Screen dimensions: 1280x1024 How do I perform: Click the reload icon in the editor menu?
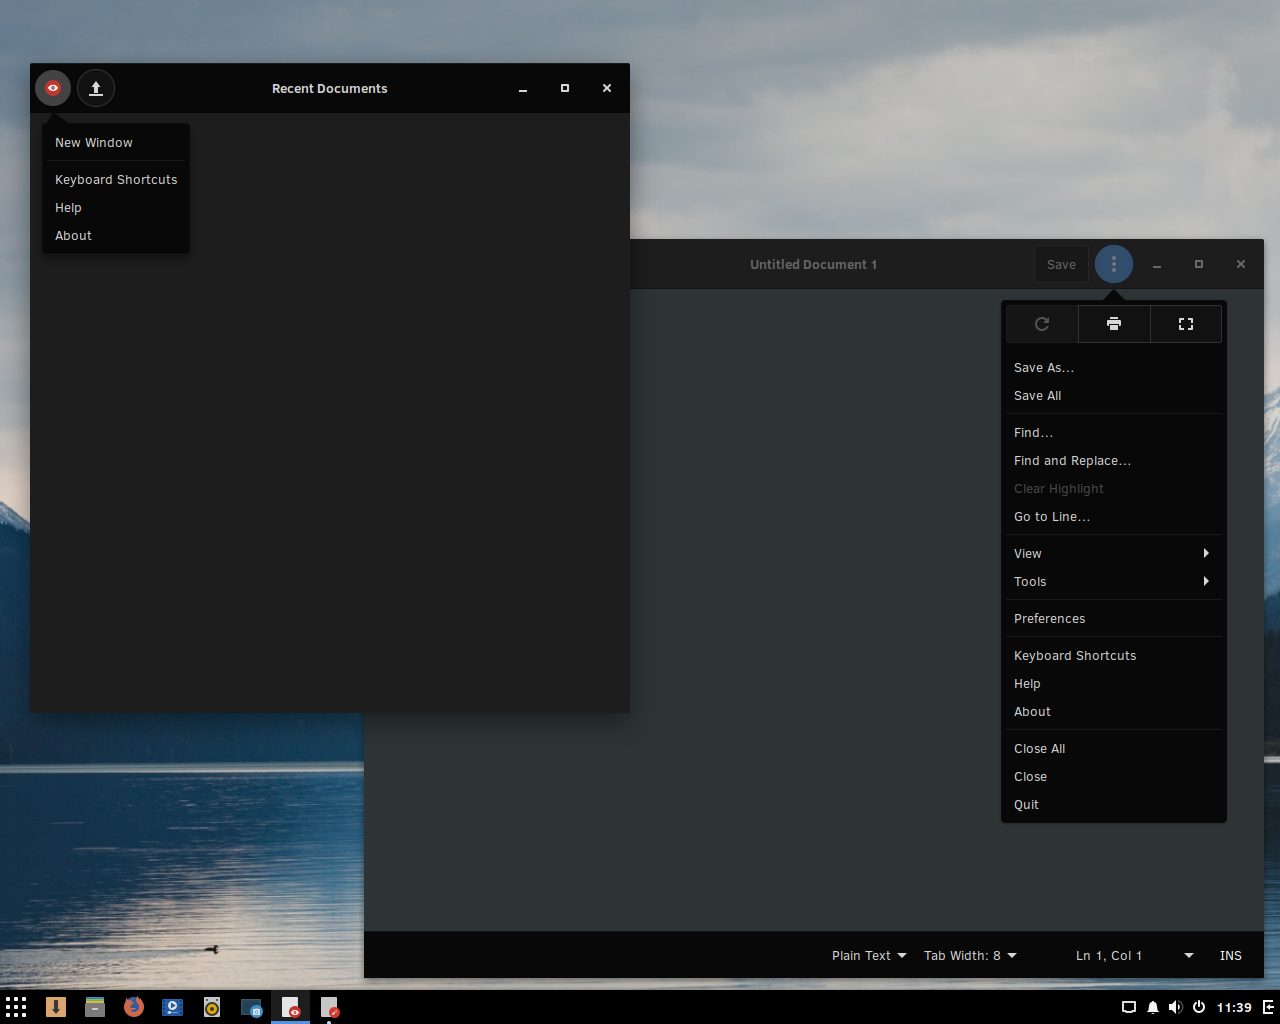coord(1042,324)
